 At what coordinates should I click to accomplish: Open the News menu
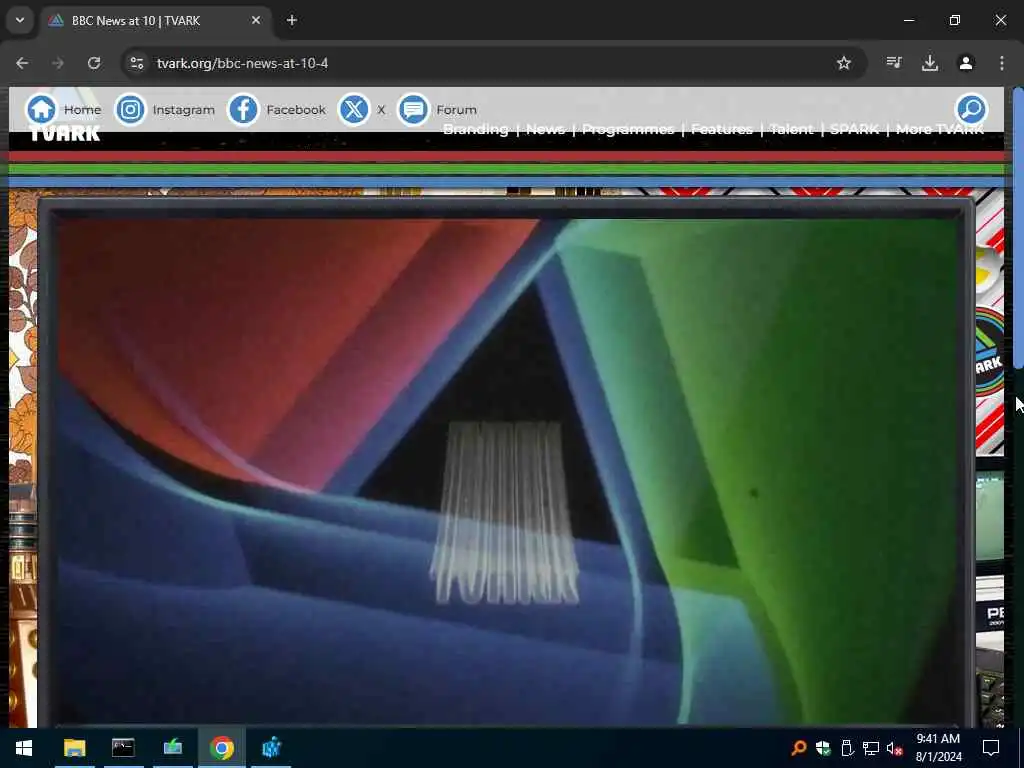545,129
